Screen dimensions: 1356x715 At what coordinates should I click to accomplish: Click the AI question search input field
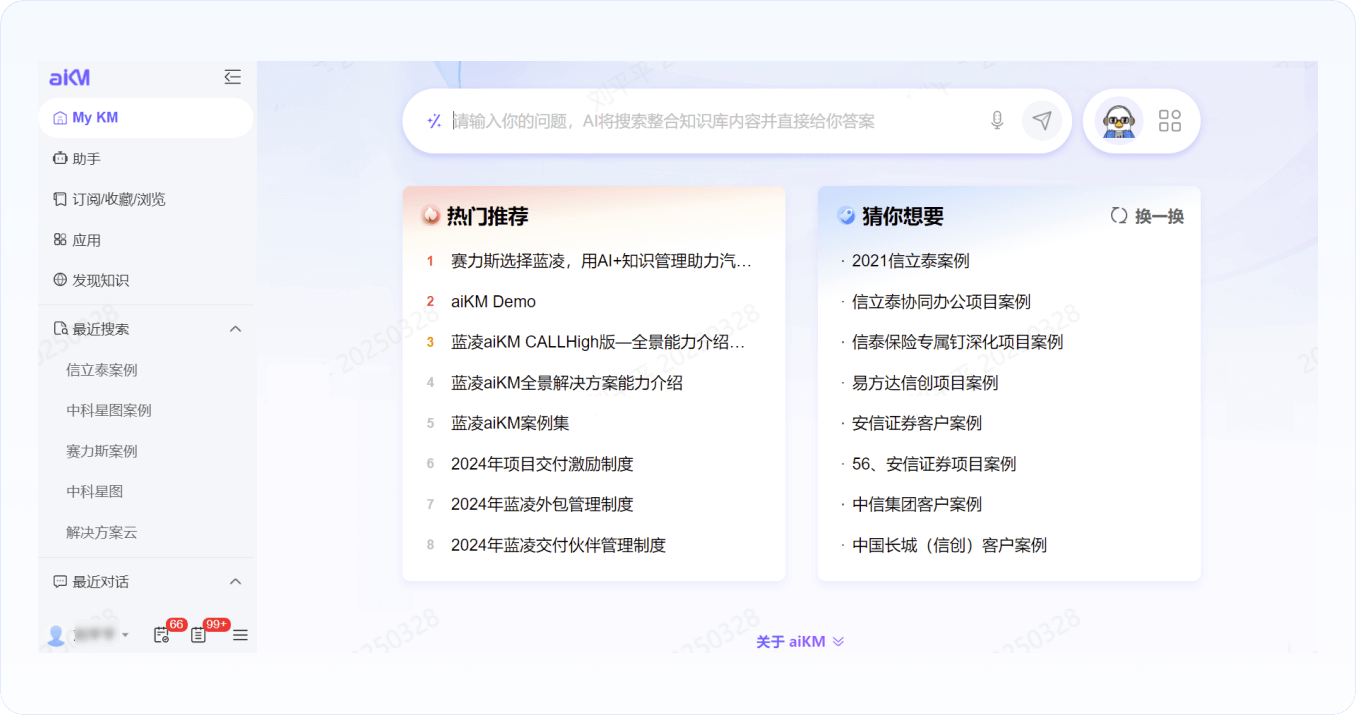pyautogui.click(x=710, y=121)
